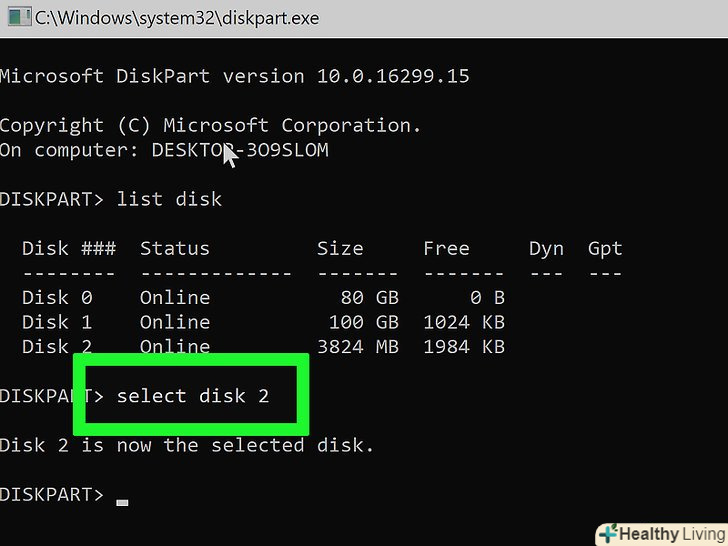Click the 'Disk 2 is now the selected disk' message

pyautogui.click(x=187, y=445)
